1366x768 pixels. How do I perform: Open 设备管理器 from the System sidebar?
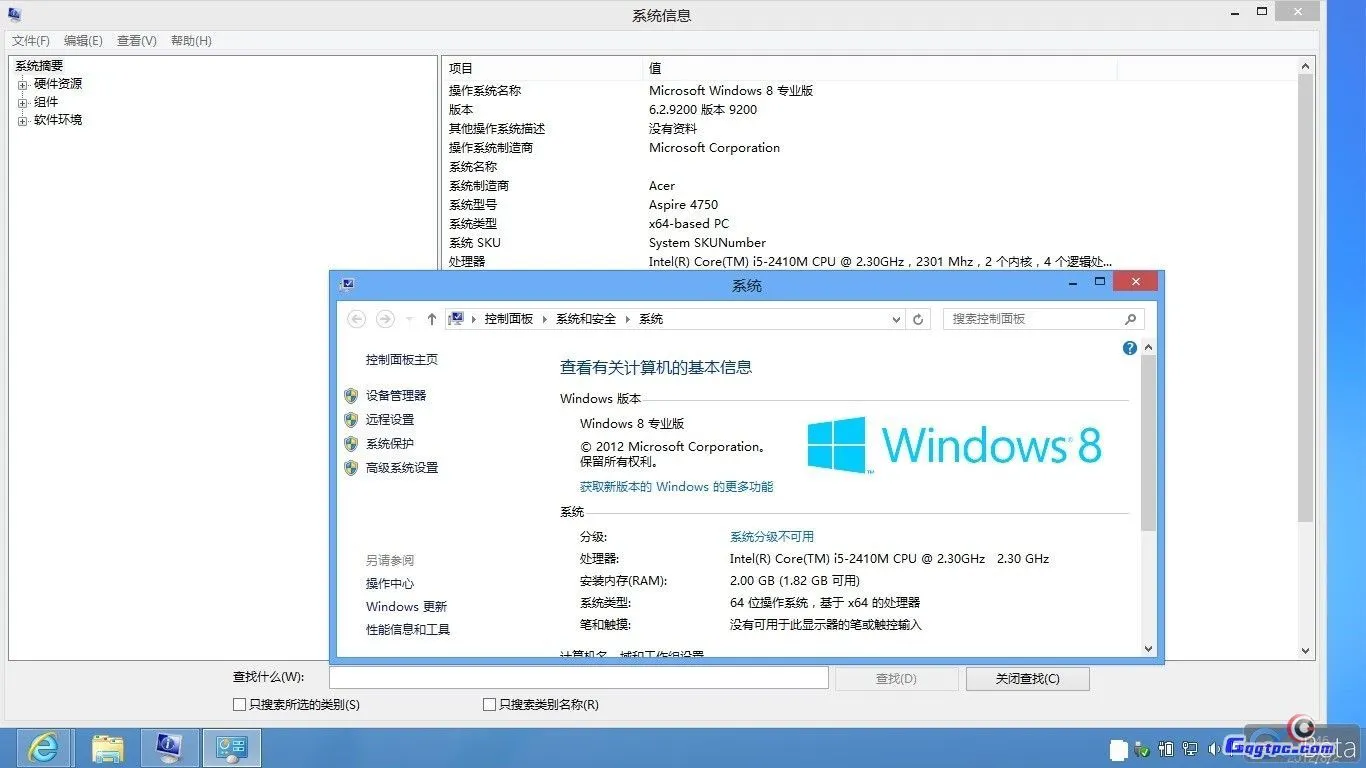tap(398, 395)
